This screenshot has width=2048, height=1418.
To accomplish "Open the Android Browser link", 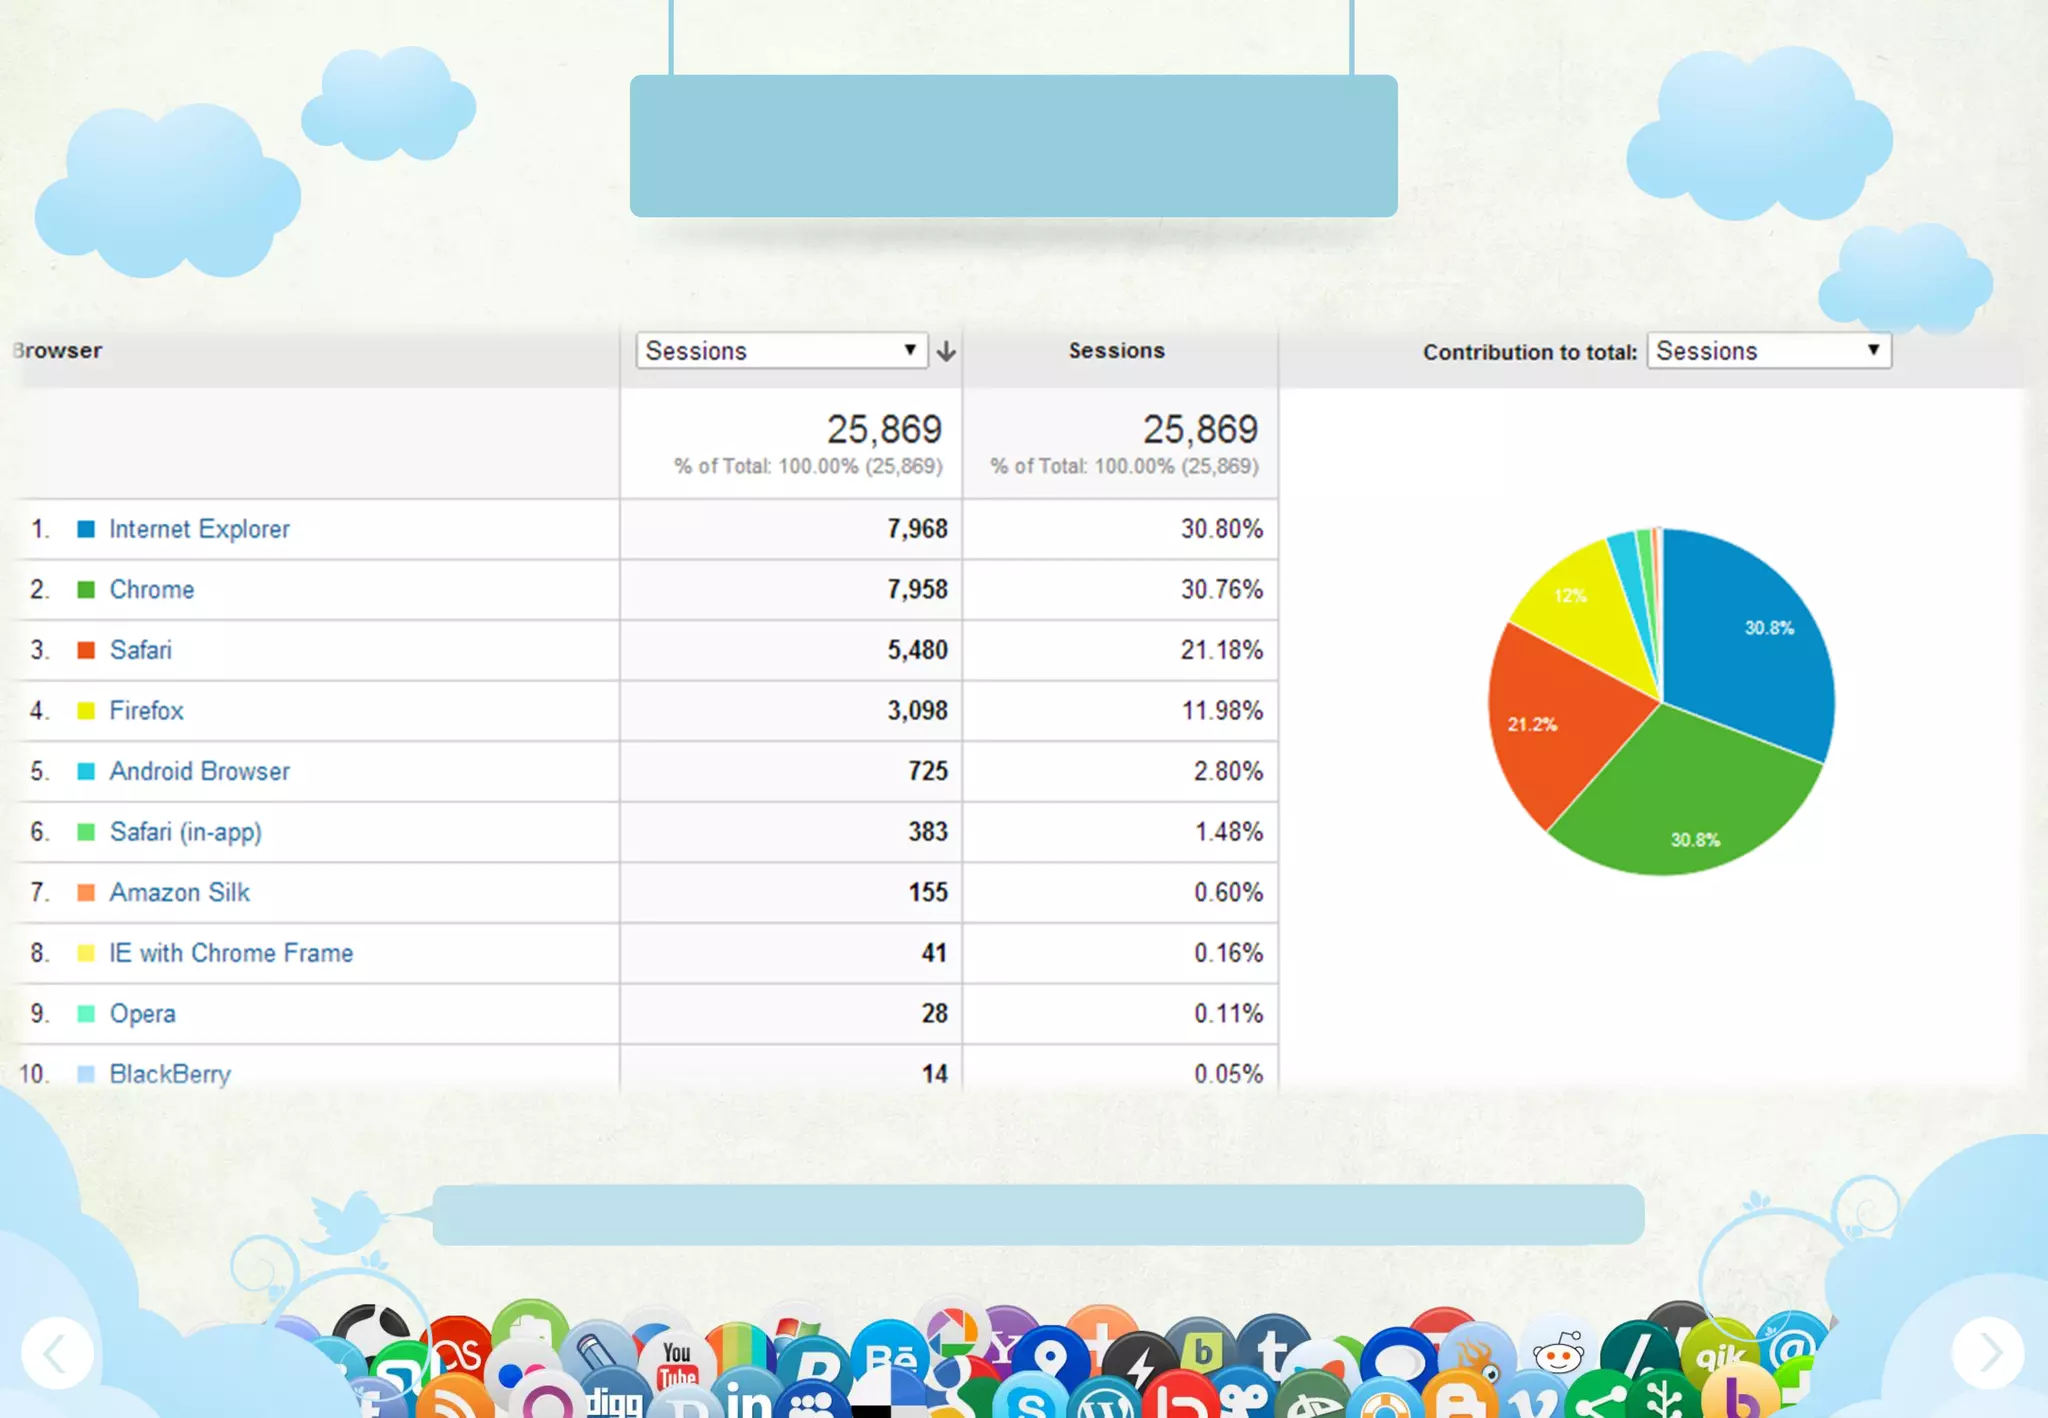I will tap(199, 771).
